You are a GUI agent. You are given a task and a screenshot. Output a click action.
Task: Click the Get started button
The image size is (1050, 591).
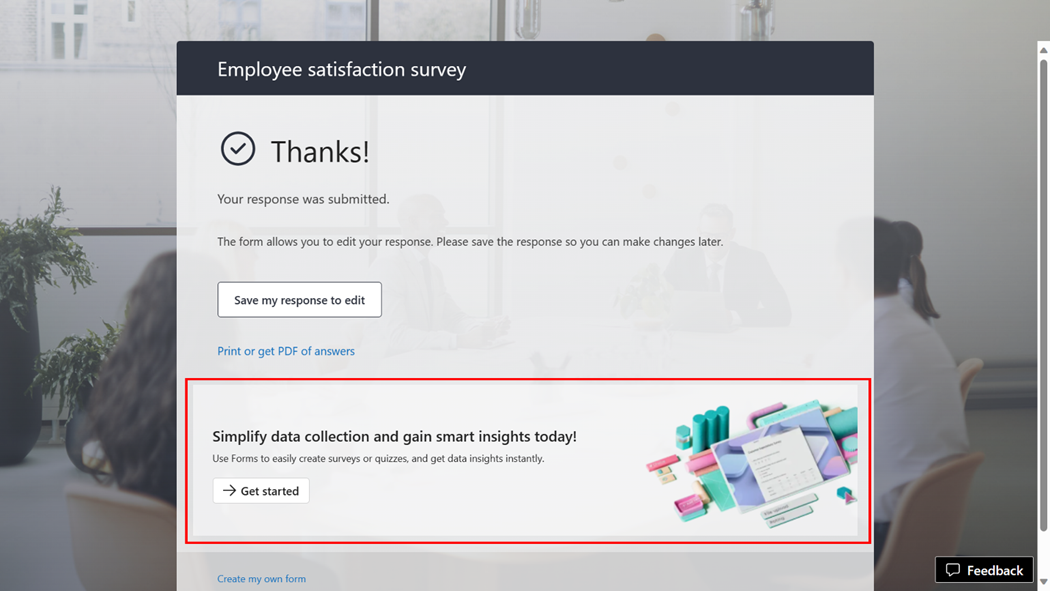pos(261,491)
